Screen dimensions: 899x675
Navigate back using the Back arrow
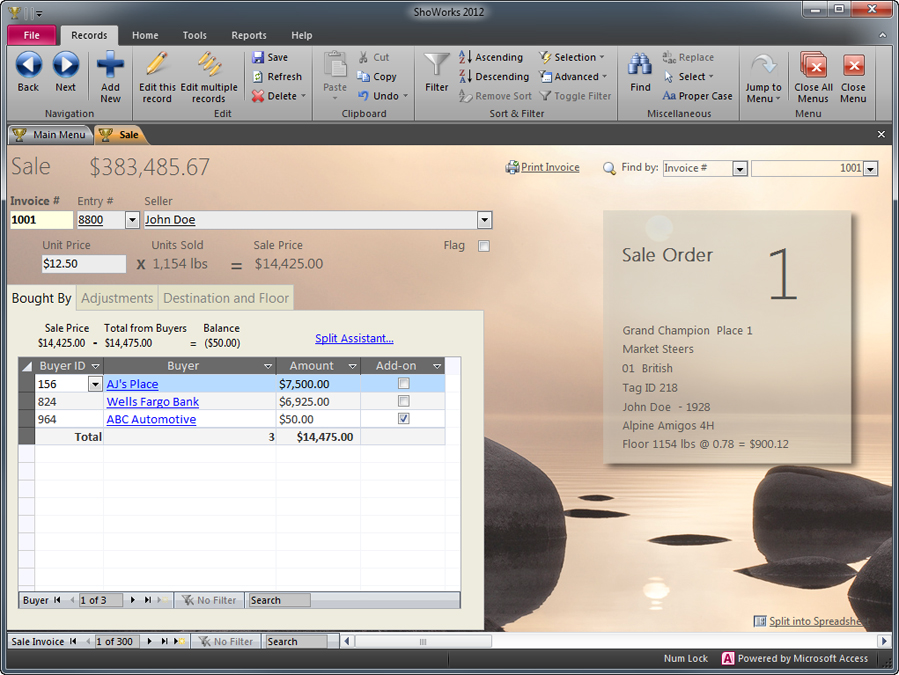[x=27, y=68]
